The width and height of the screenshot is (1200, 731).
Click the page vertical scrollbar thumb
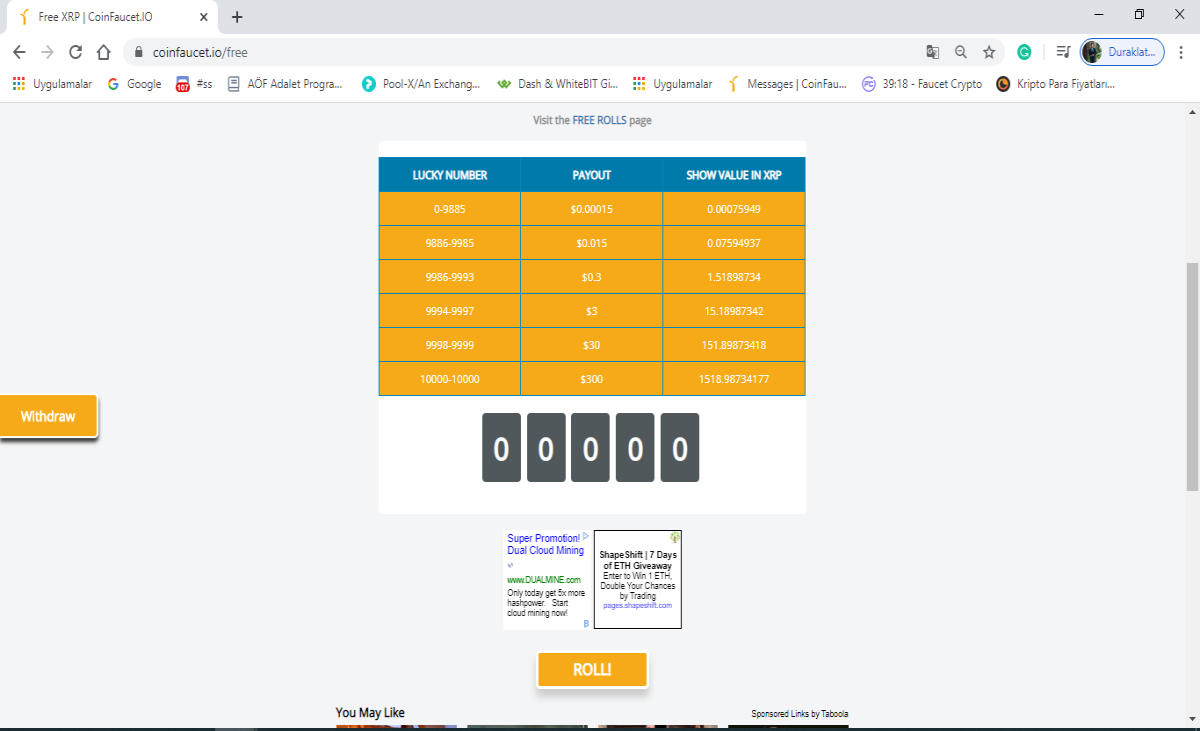coord(1192,376)
